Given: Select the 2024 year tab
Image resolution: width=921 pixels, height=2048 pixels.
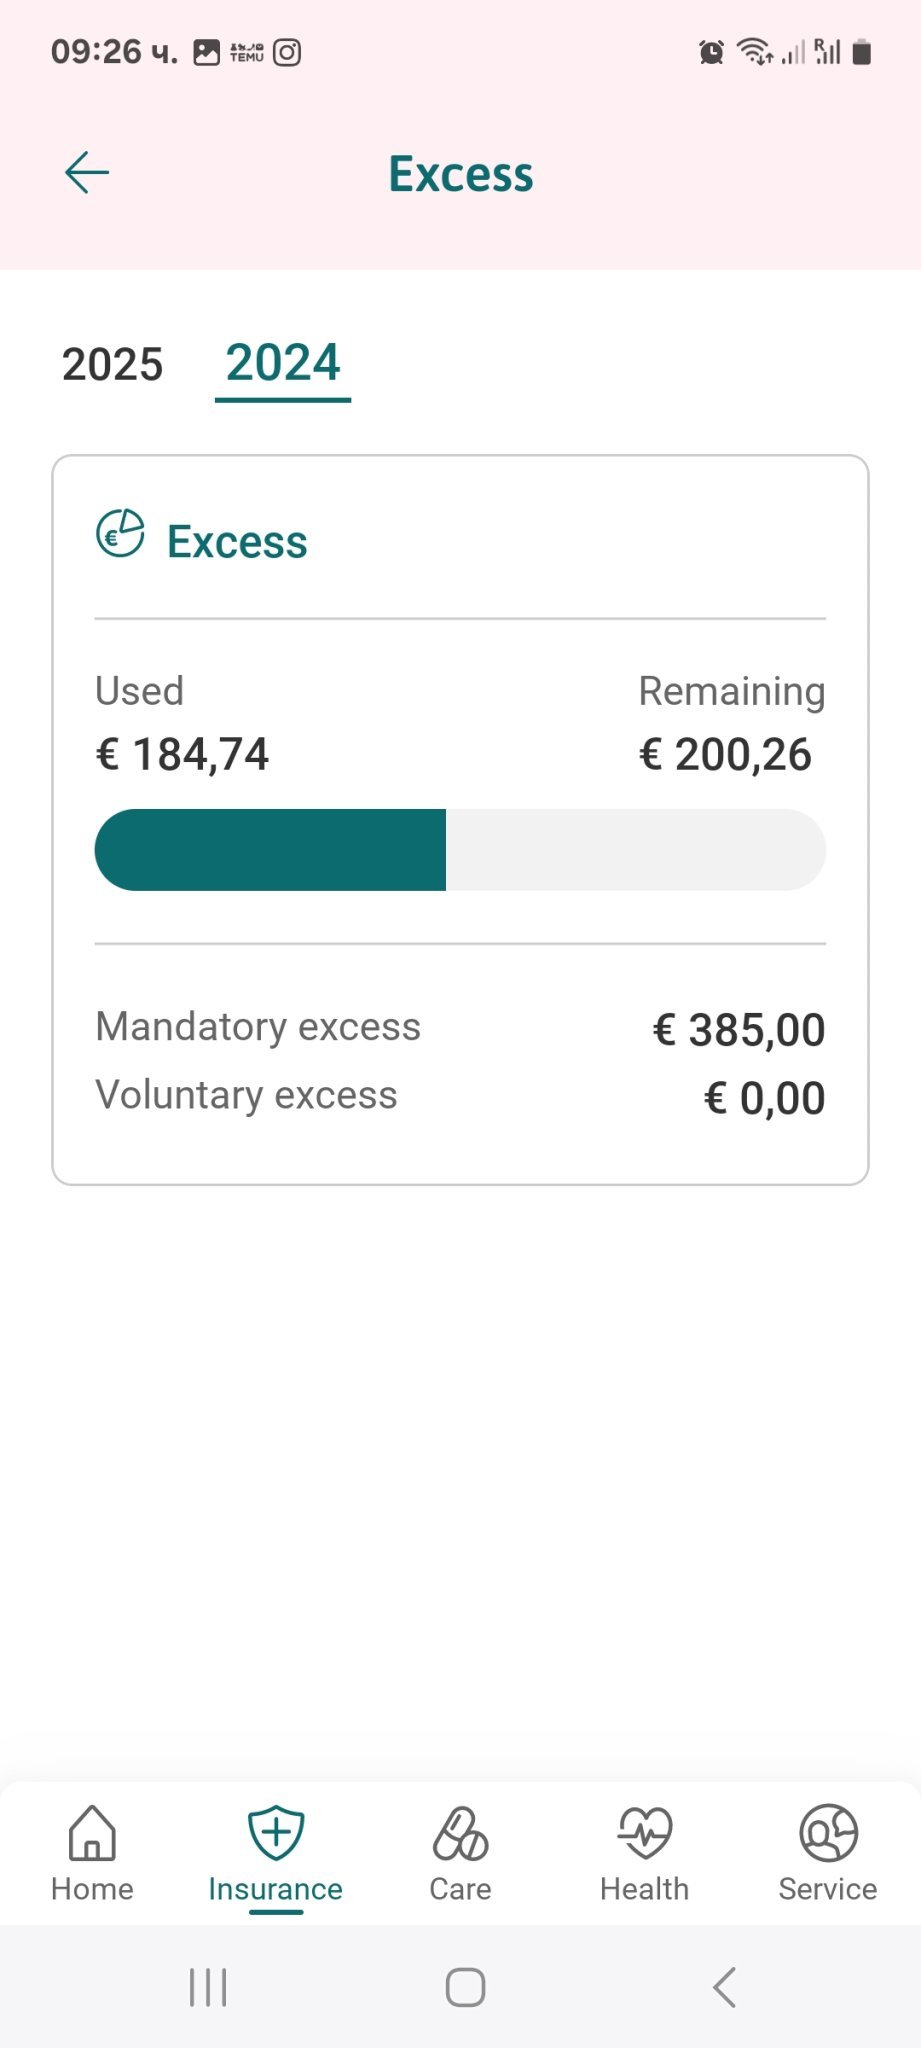Looking at the screenshot, I should coord(283,362).
